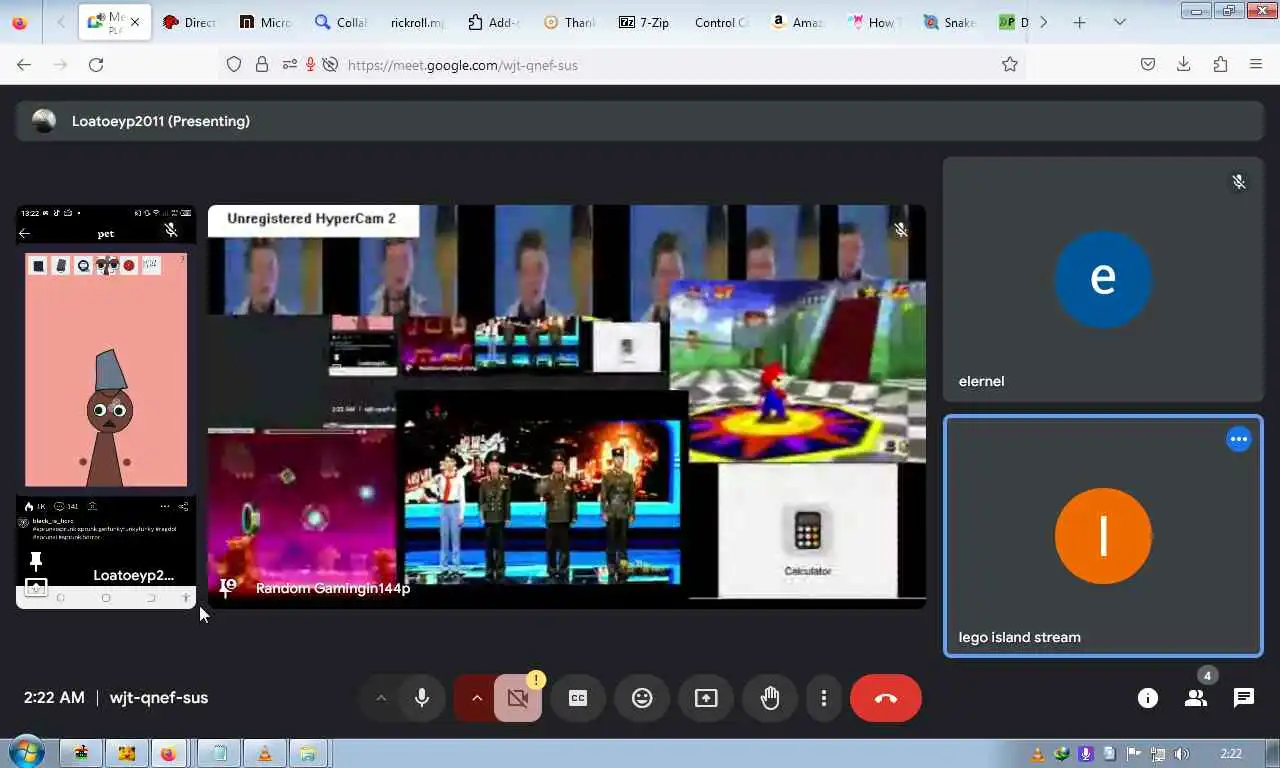Open the Pocket save icon

click(x=1148, y=64)
